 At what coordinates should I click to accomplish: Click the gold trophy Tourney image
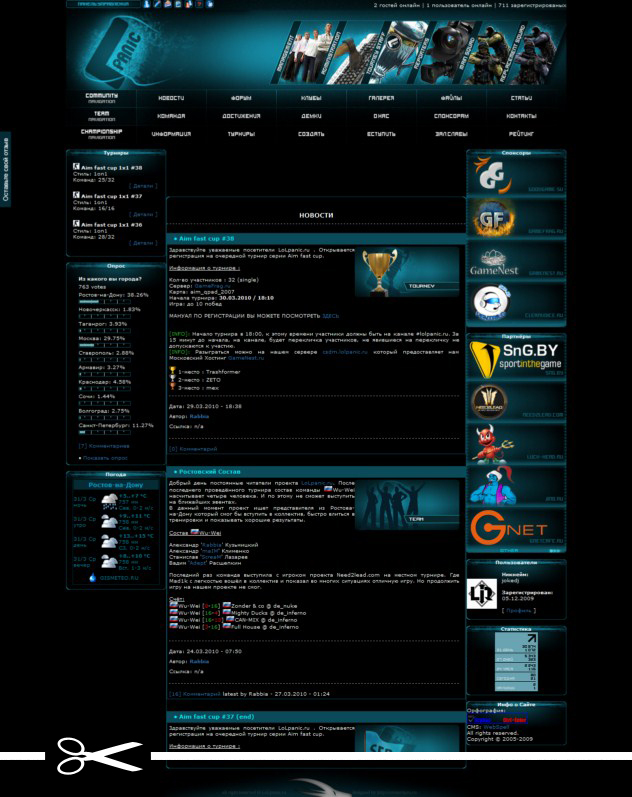[407, 272]
